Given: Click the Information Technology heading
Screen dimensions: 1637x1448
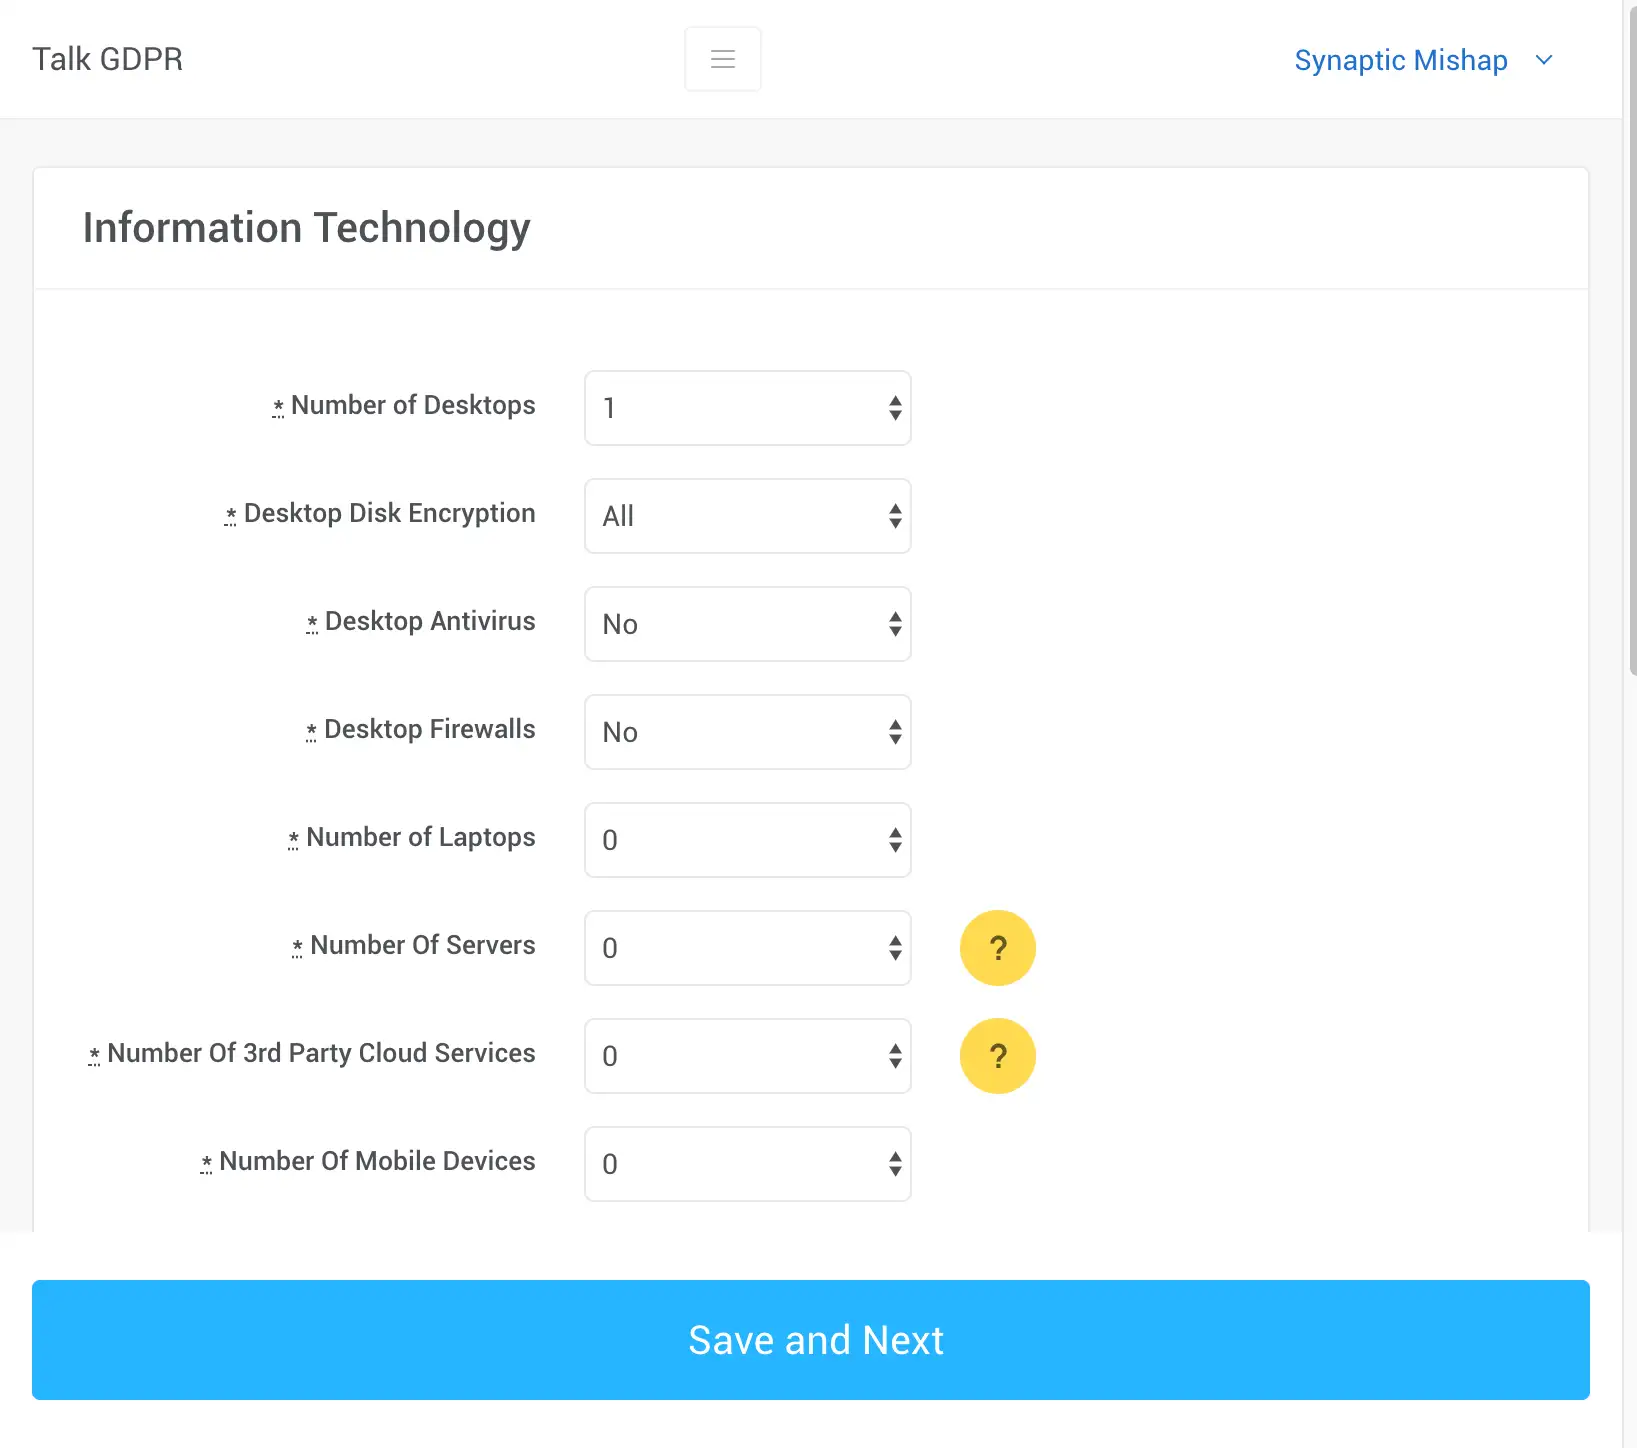Looking at the screenshot, I should point(306,228).
